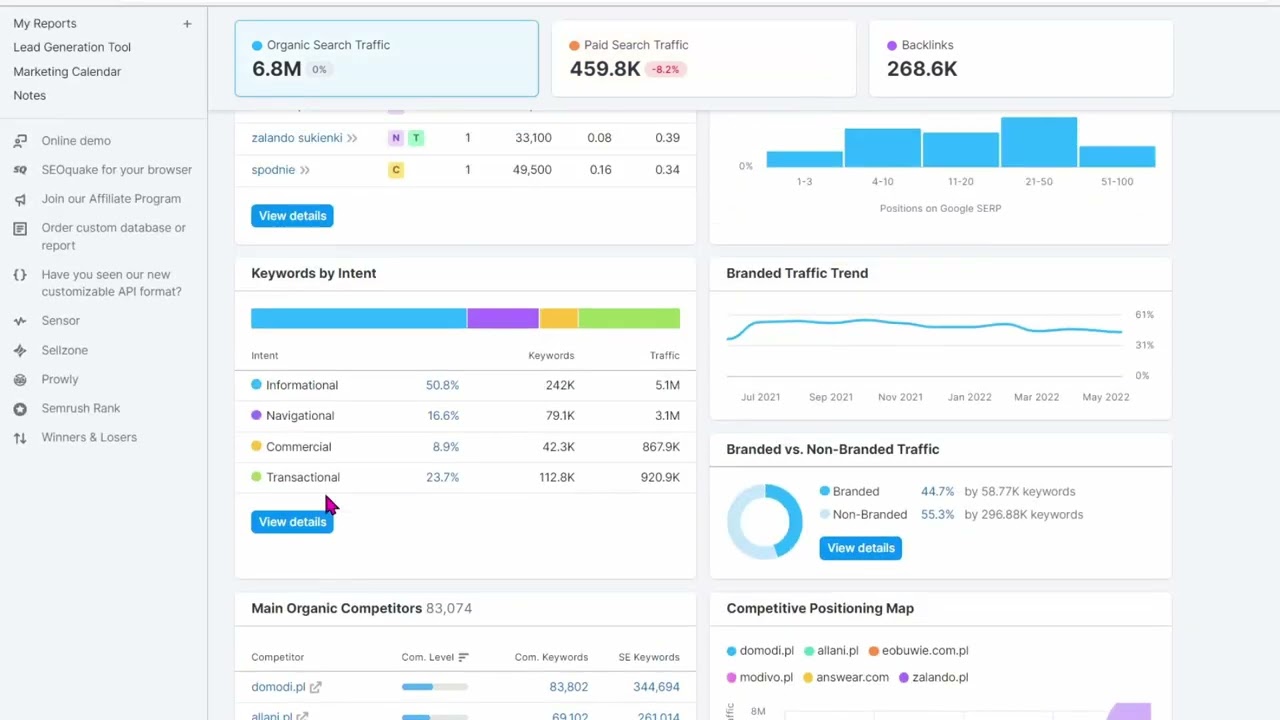Image resolution: width=1280 pixels, height=720 pixels.
Task: Click green Transactional segment of intent bar
Action: pyautogui.click(x=629, y=319)
